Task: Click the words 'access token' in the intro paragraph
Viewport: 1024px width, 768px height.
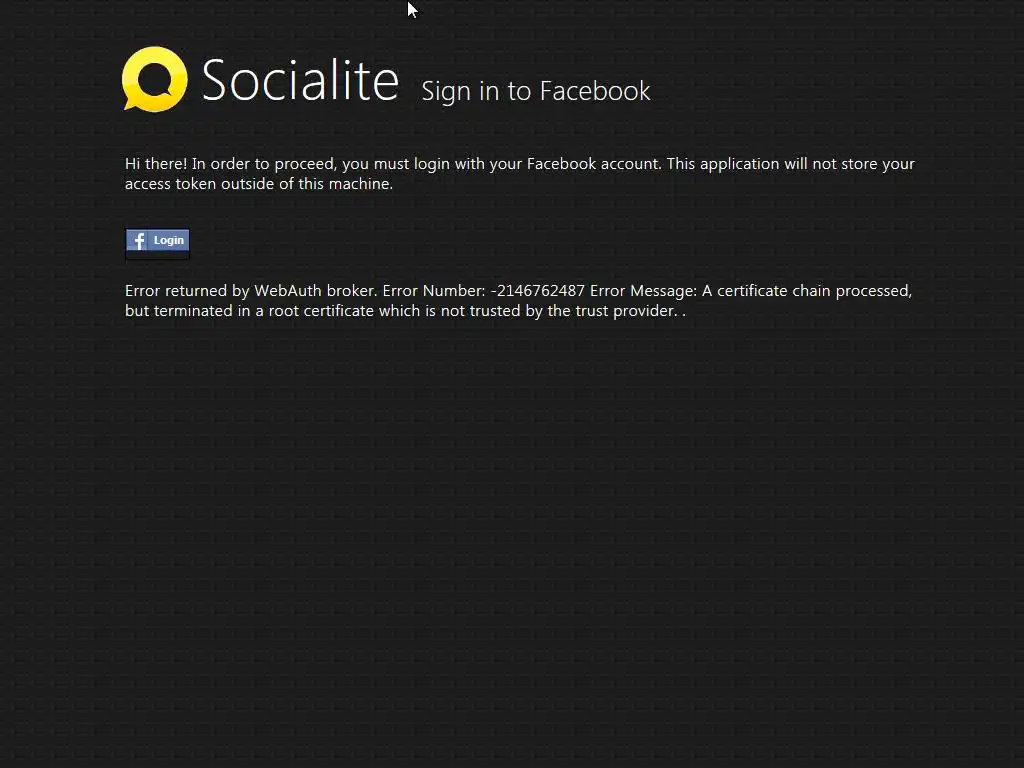Action: 170,184
